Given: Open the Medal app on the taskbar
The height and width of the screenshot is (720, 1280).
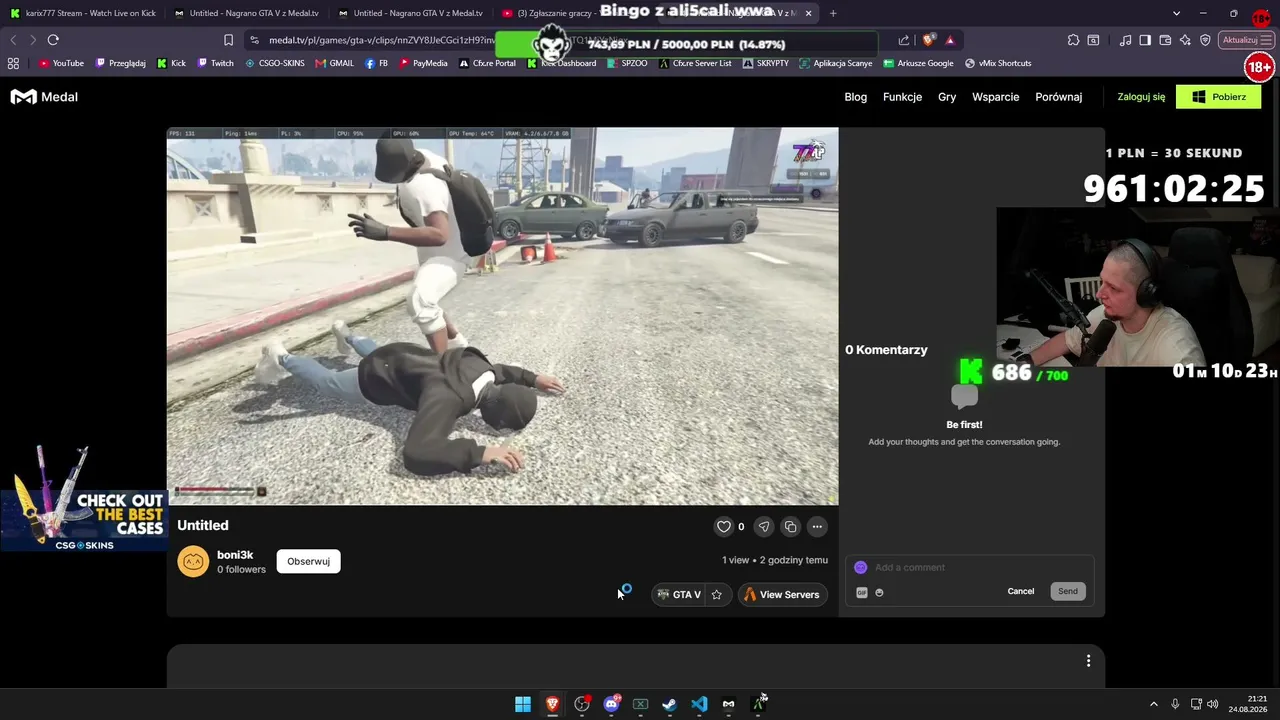Looking at the screenshot, I should coord(728,704).
